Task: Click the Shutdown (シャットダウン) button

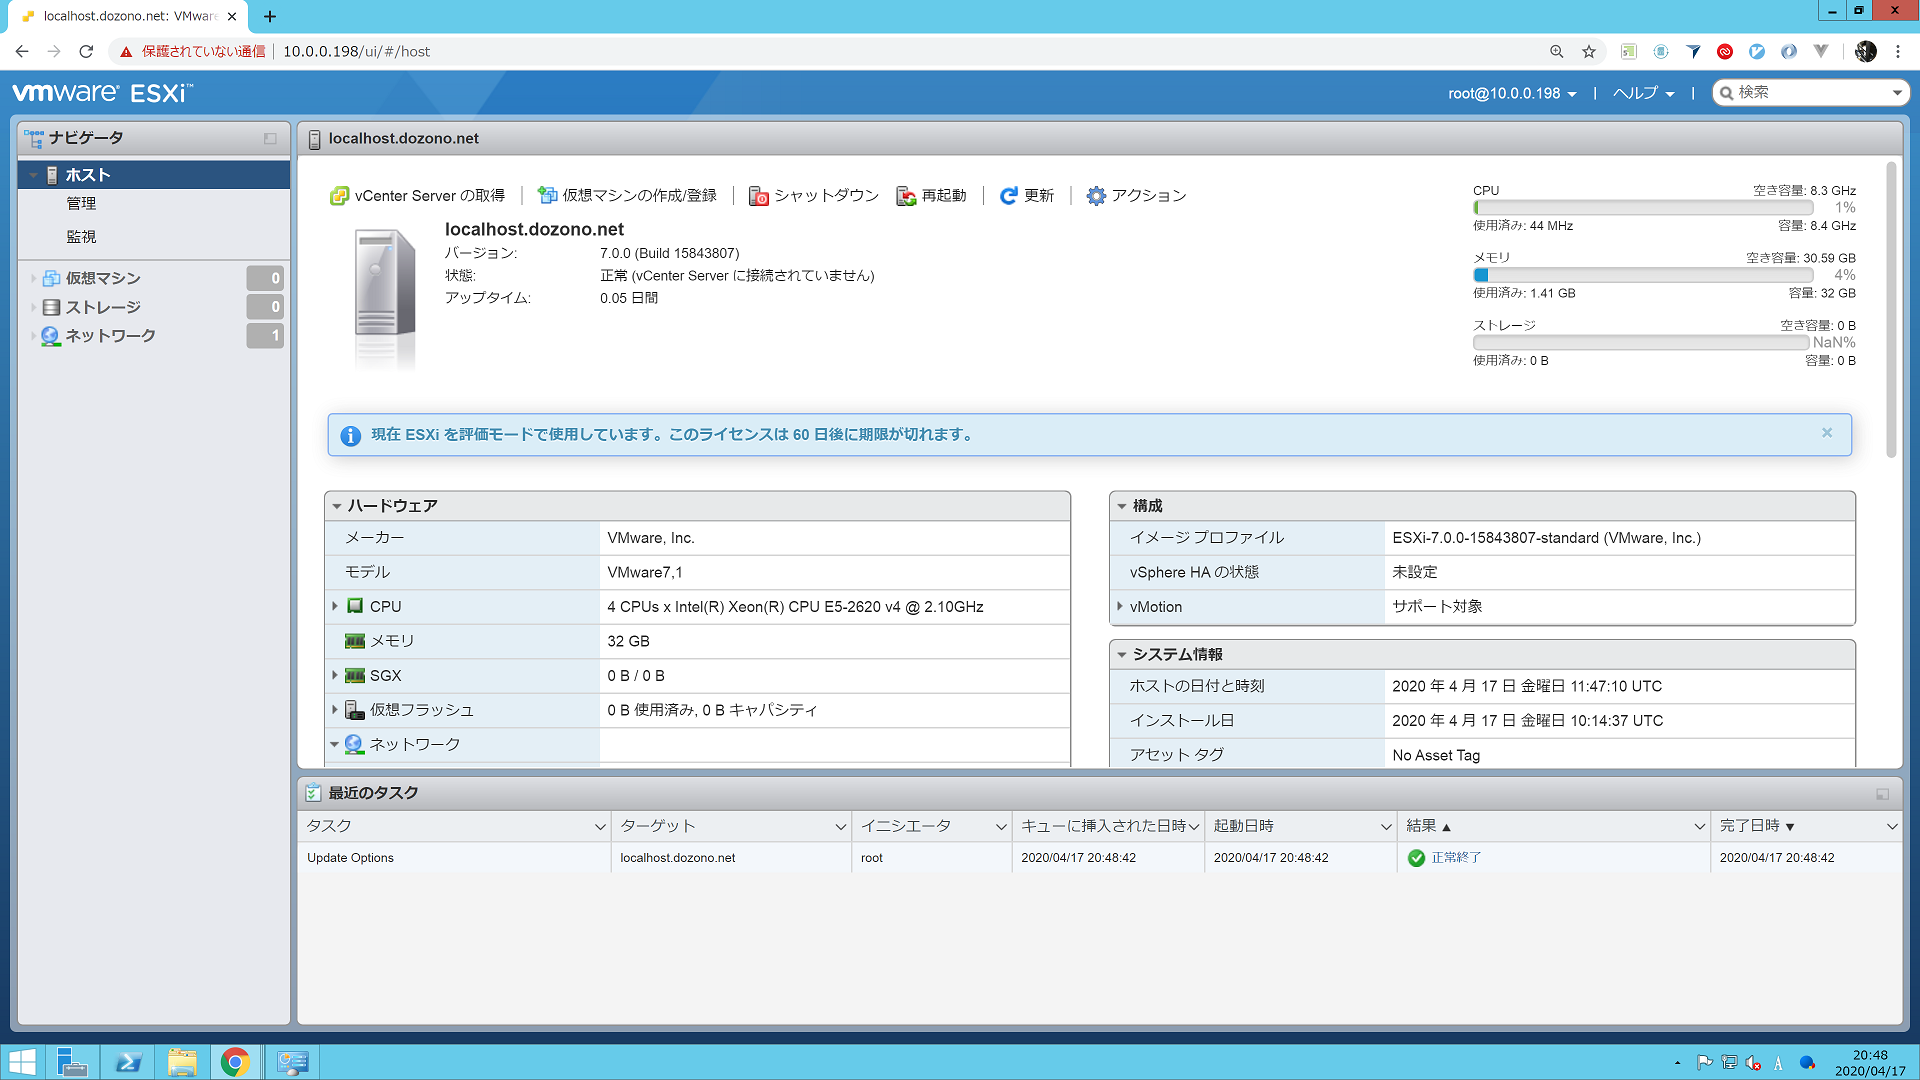Action: coord(814,196)
